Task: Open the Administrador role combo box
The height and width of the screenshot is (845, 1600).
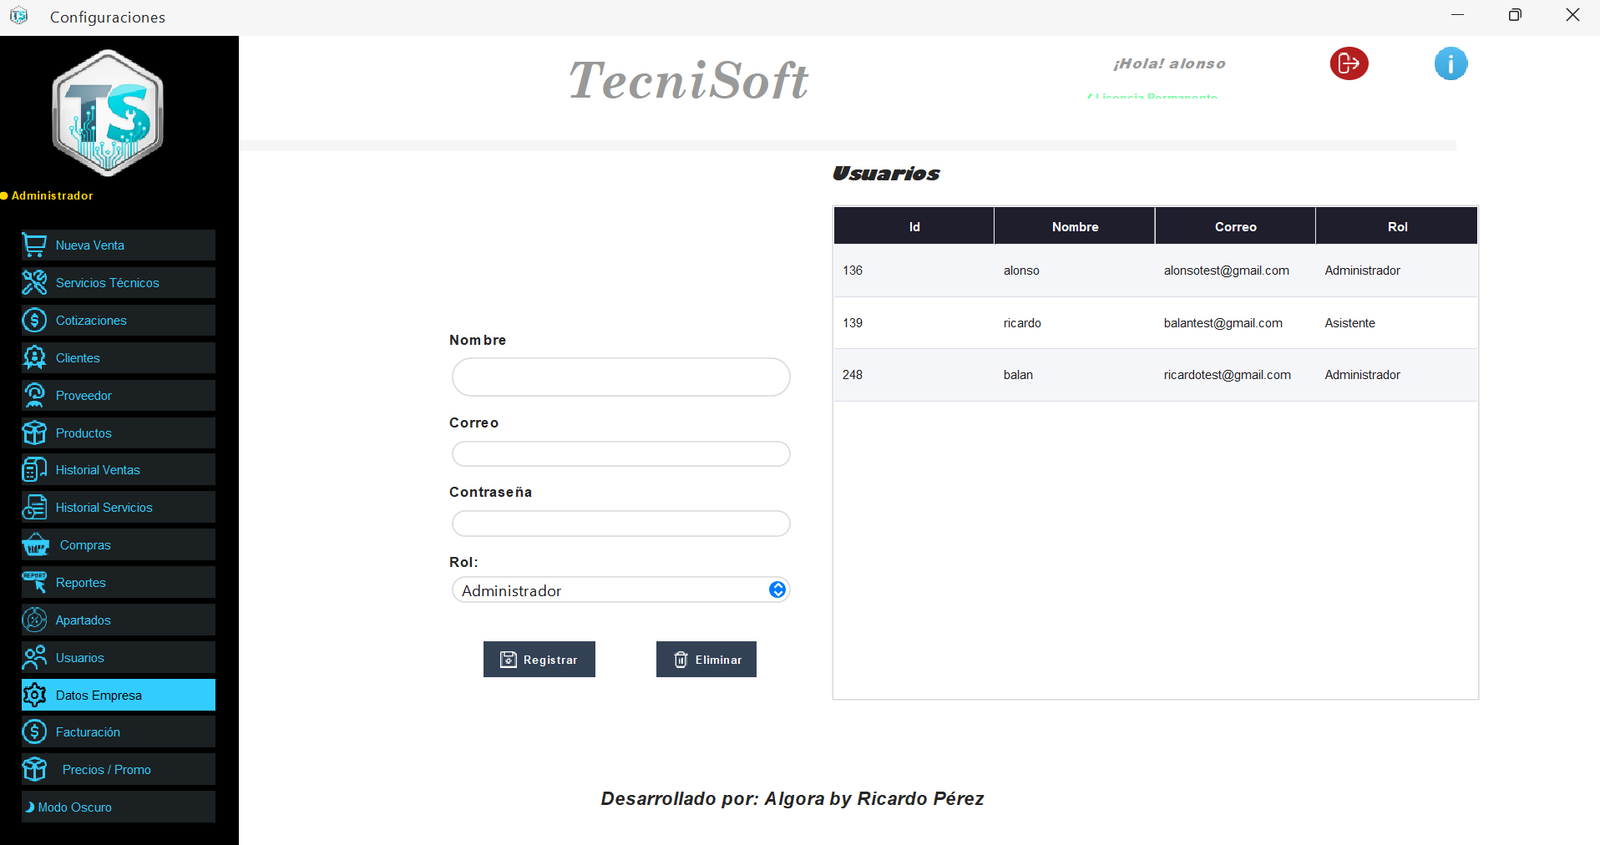Action: 620,590
